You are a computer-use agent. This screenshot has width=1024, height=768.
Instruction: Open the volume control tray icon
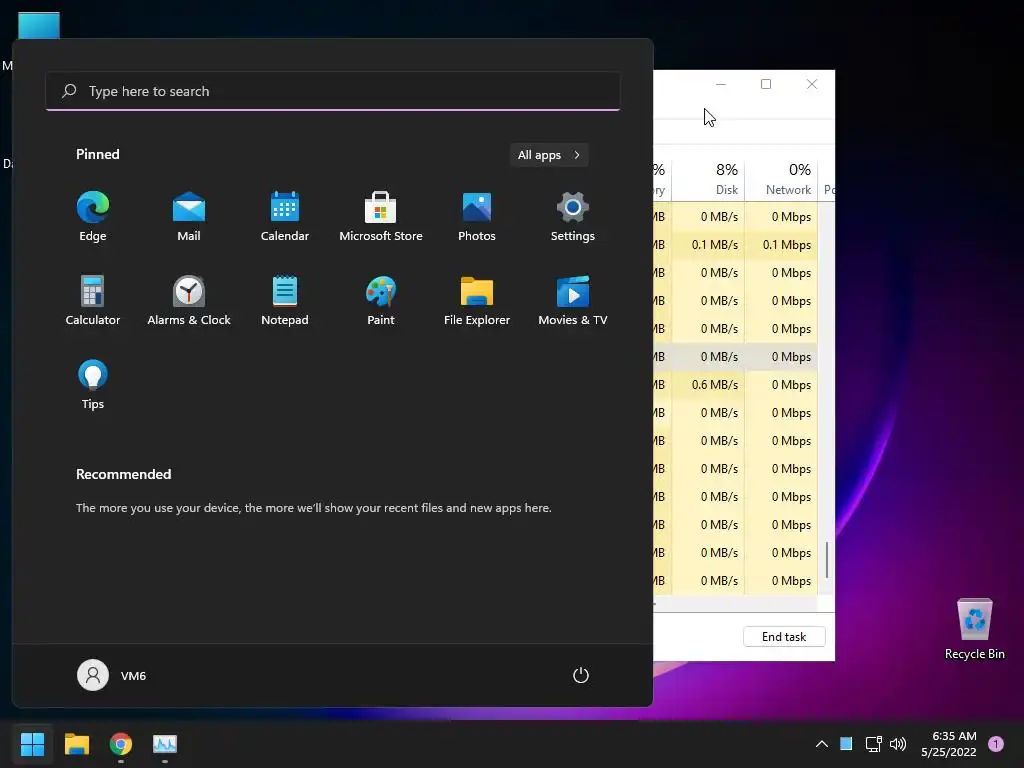(898, 744)
